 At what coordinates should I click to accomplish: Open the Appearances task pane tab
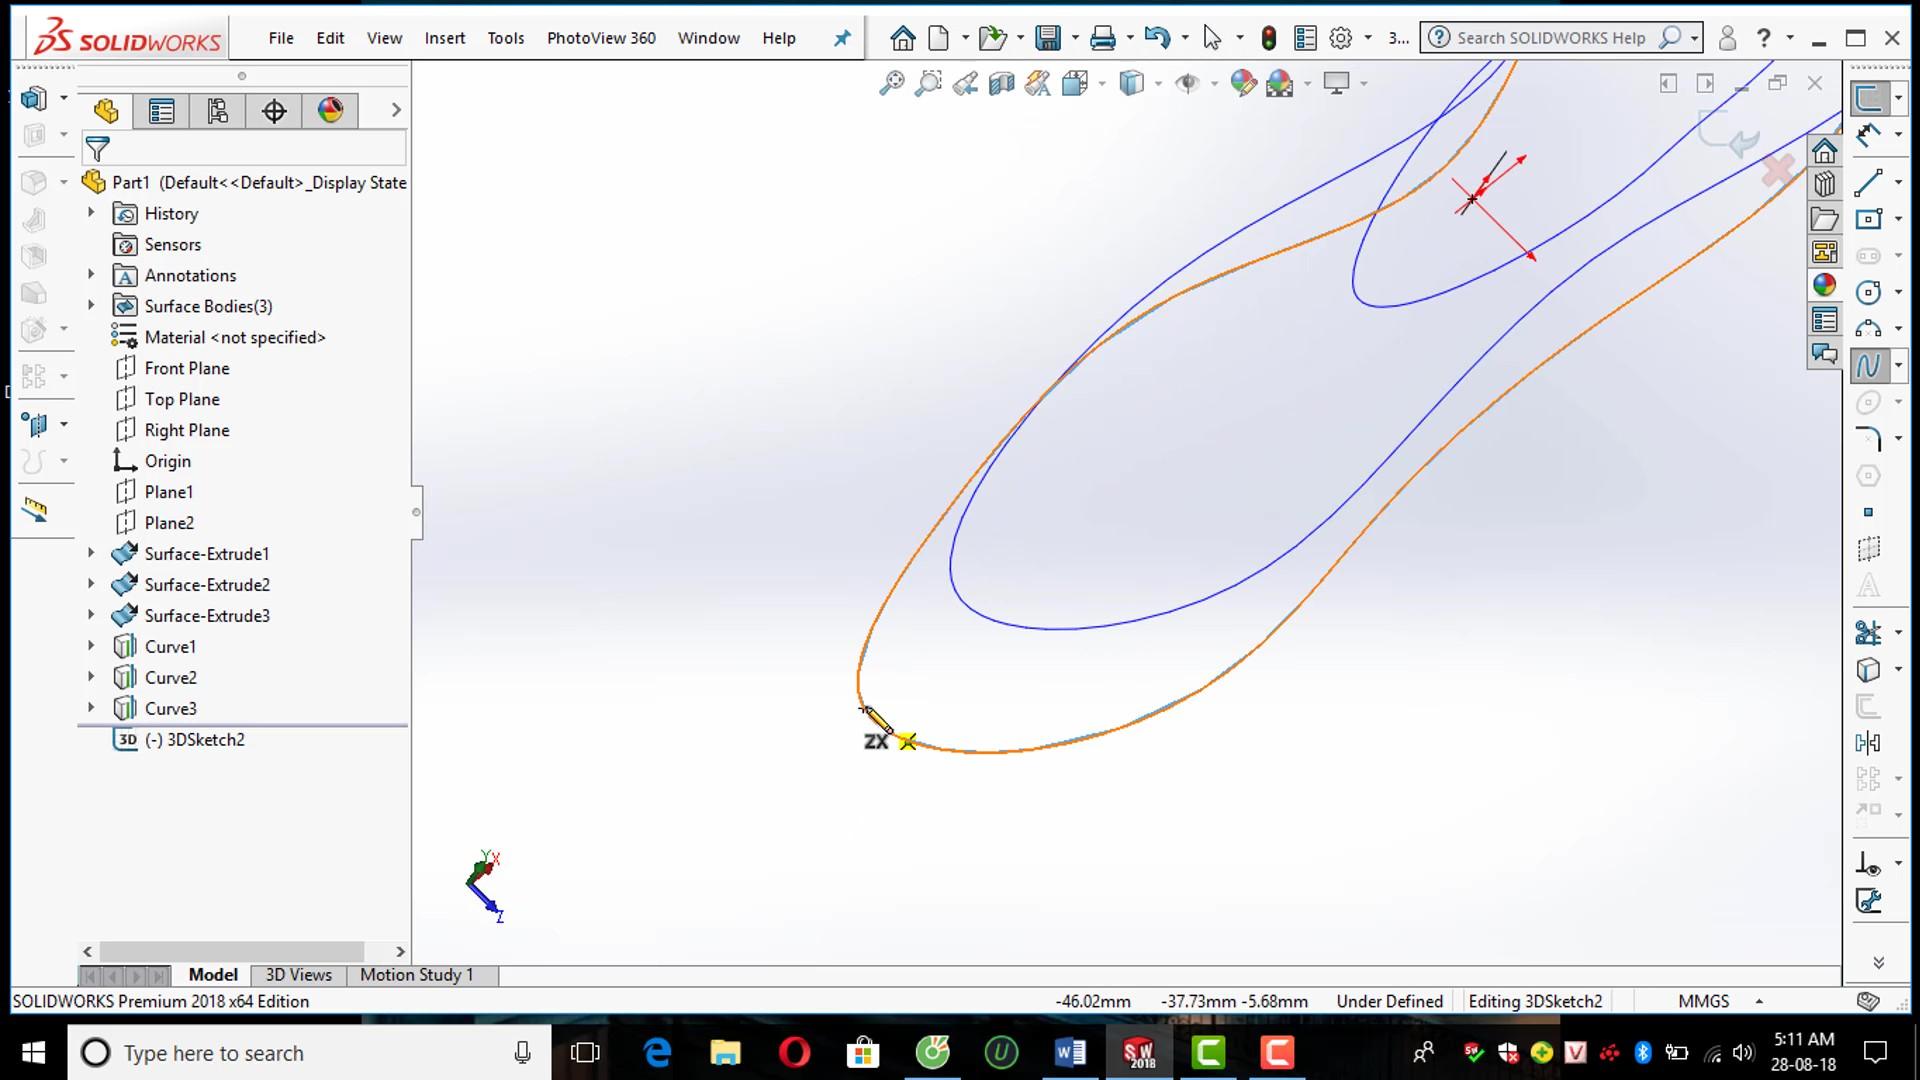(x=1824, y=285)
